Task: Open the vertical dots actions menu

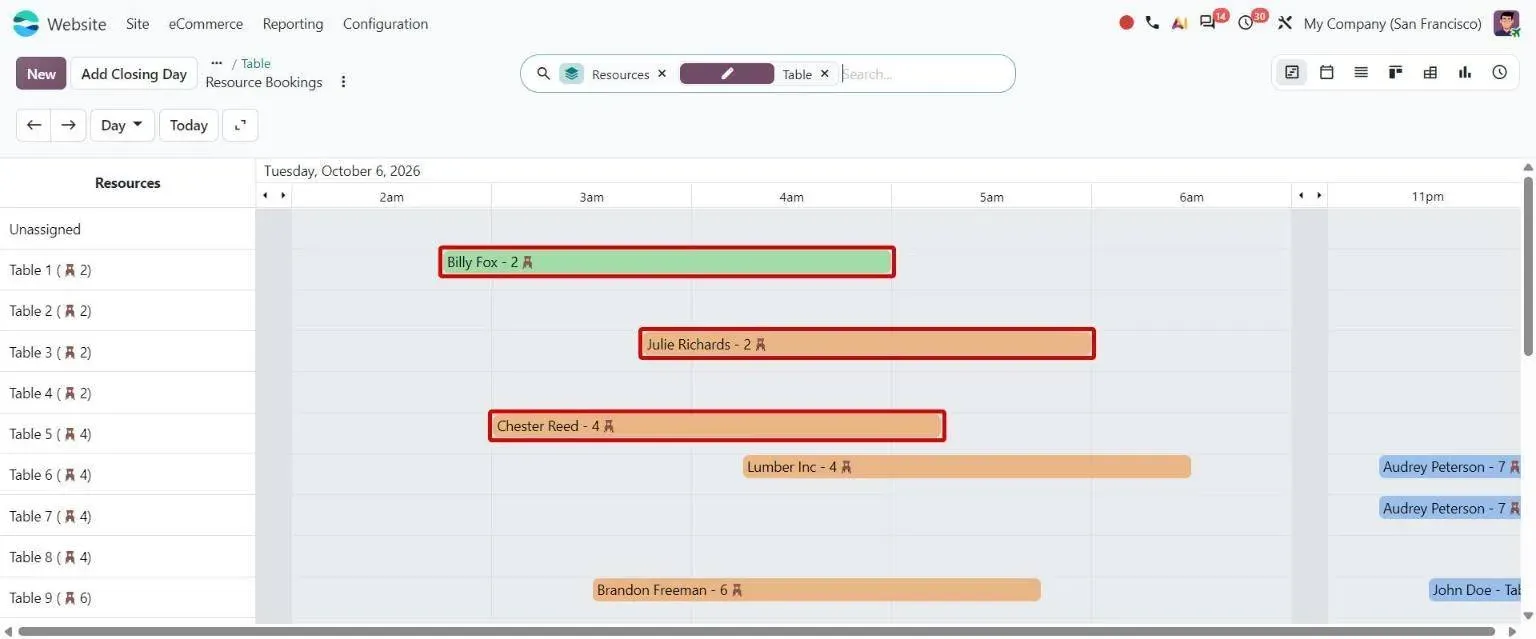Action: pyautogui.click(x=343, y=82)
